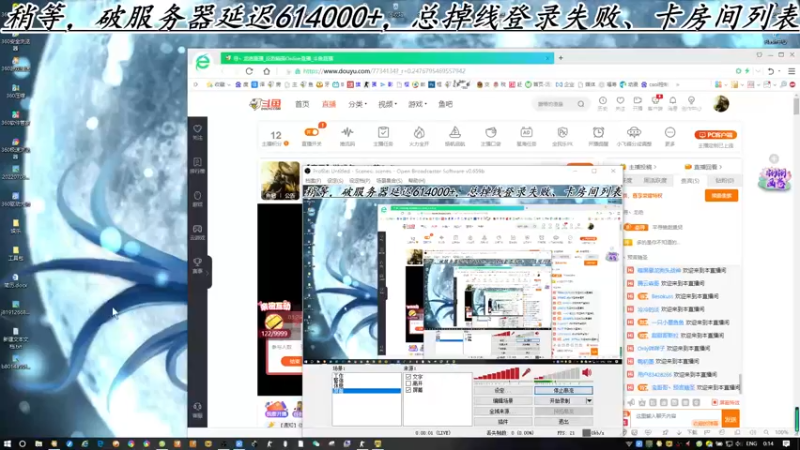Image resolution: width=800 pixels, height=450 pixels.
Task: Click the orange 发送 chat button
Action: 730,419
